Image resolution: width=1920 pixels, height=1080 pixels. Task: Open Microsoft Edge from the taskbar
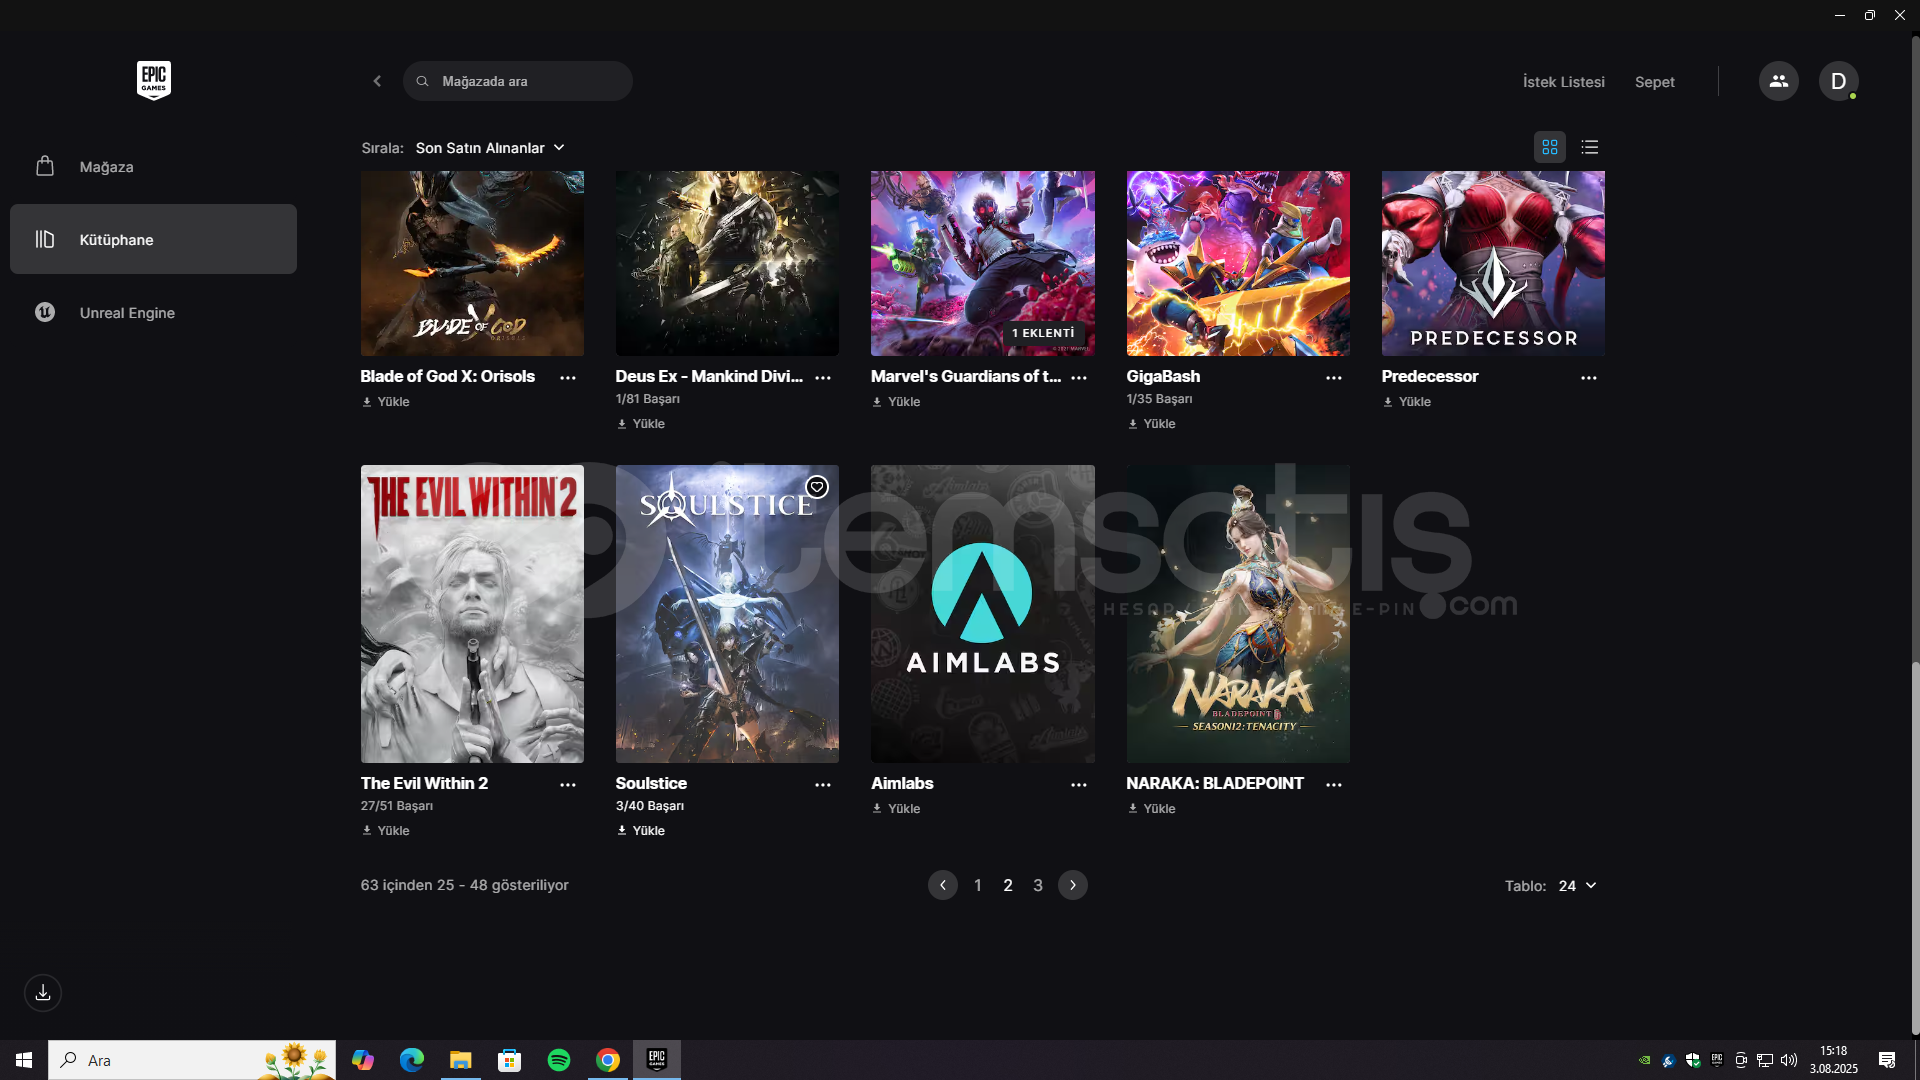click(x=411, y=1060)
